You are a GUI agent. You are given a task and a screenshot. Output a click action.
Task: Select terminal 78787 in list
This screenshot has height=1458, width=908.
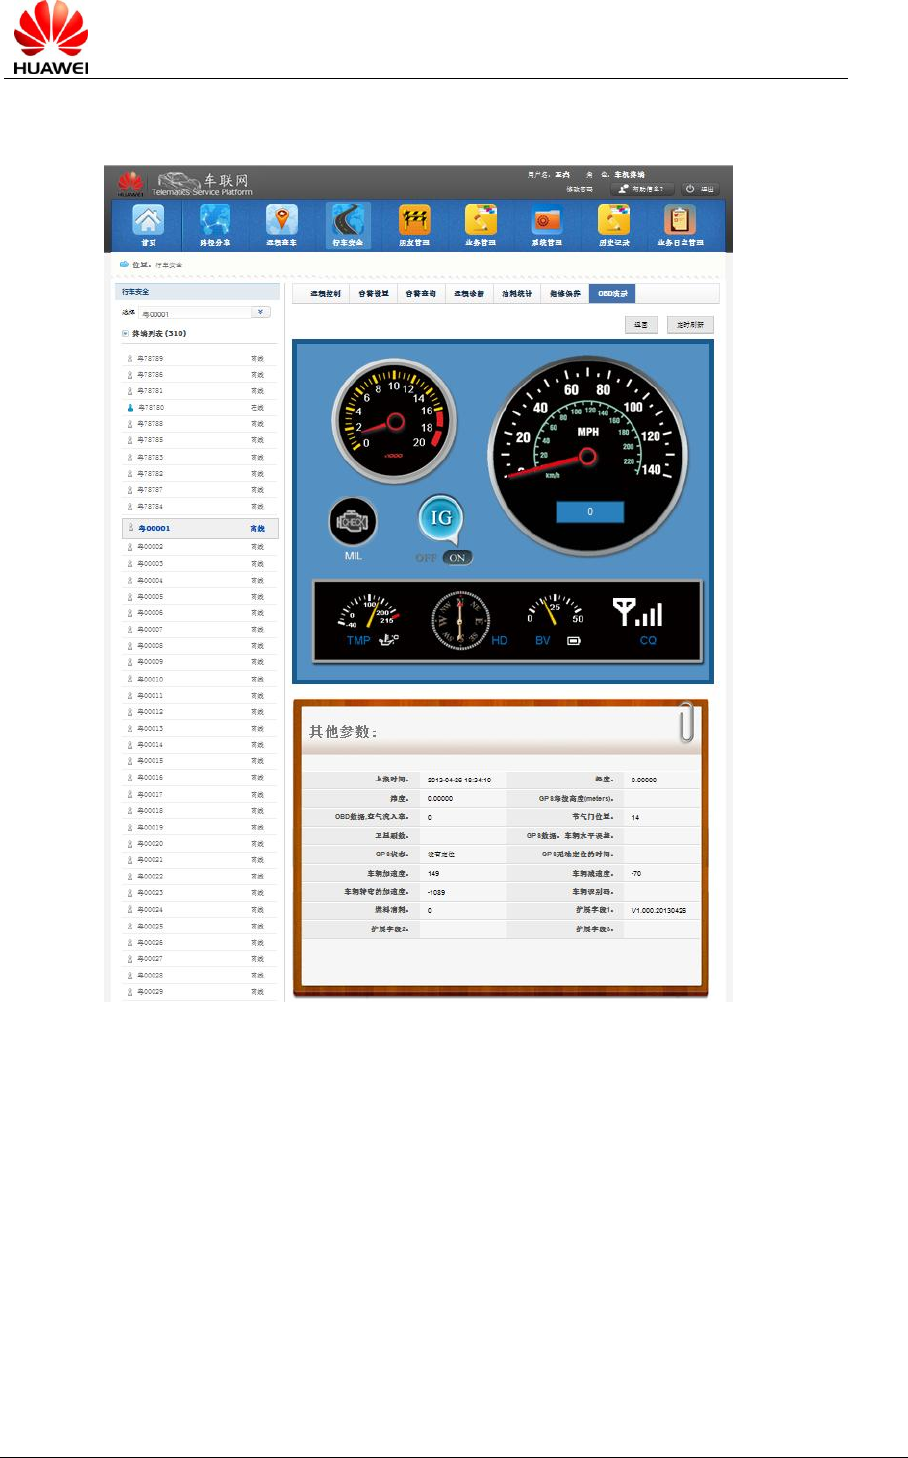coord(200,490)
